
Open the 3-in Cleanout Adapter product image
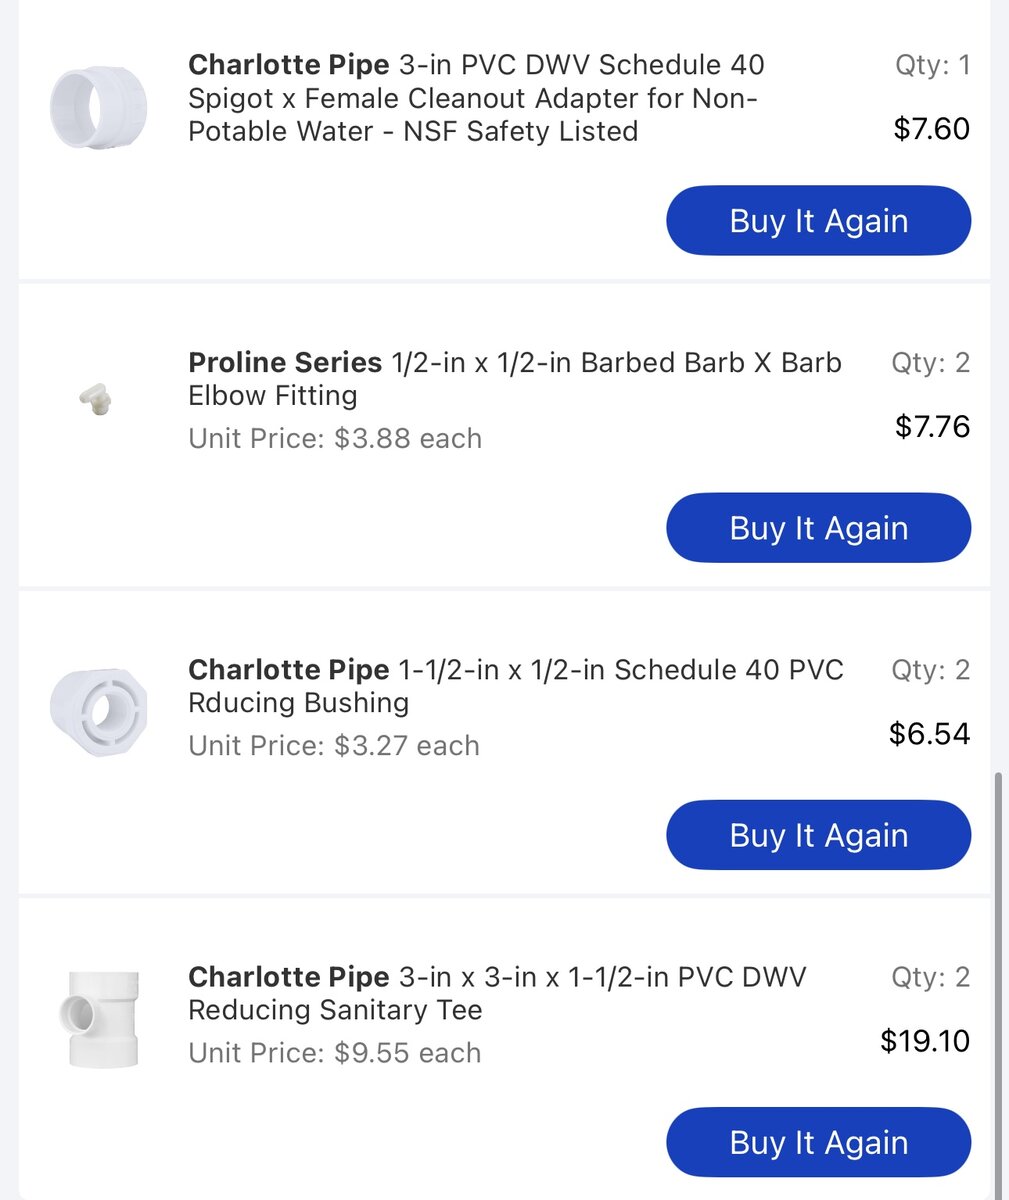(98, 107)
